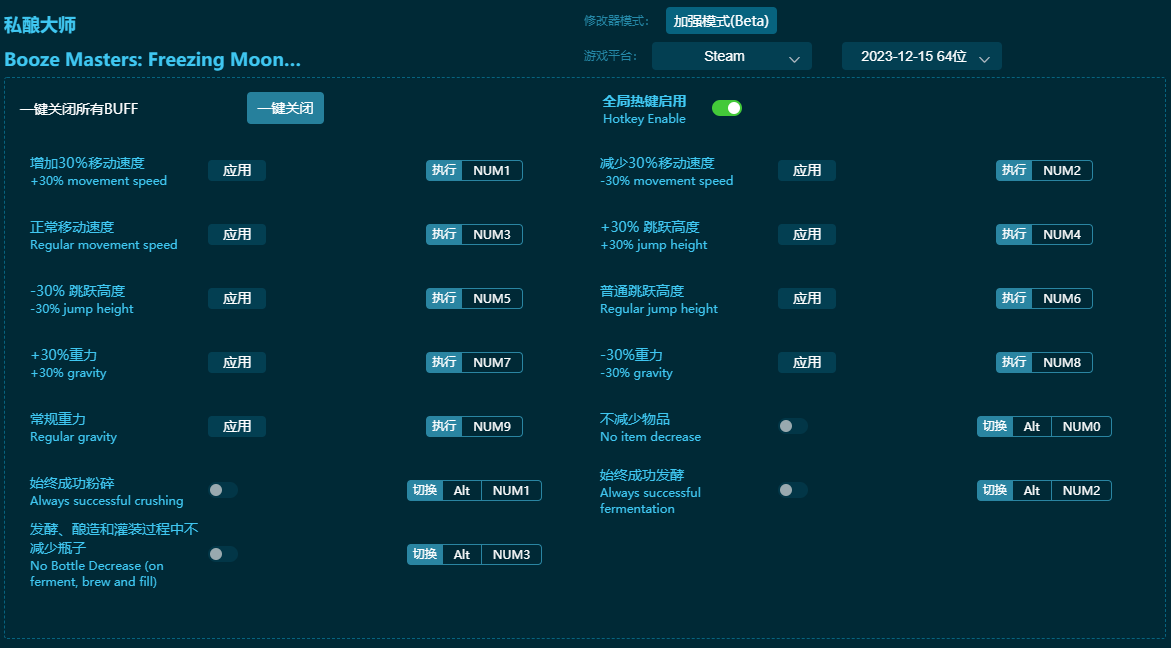The height and width of the screenshot is (648, 1171).
Task: Click the NUM3 hotkey for No Bottle Decrease
Action: coord(511,554)
